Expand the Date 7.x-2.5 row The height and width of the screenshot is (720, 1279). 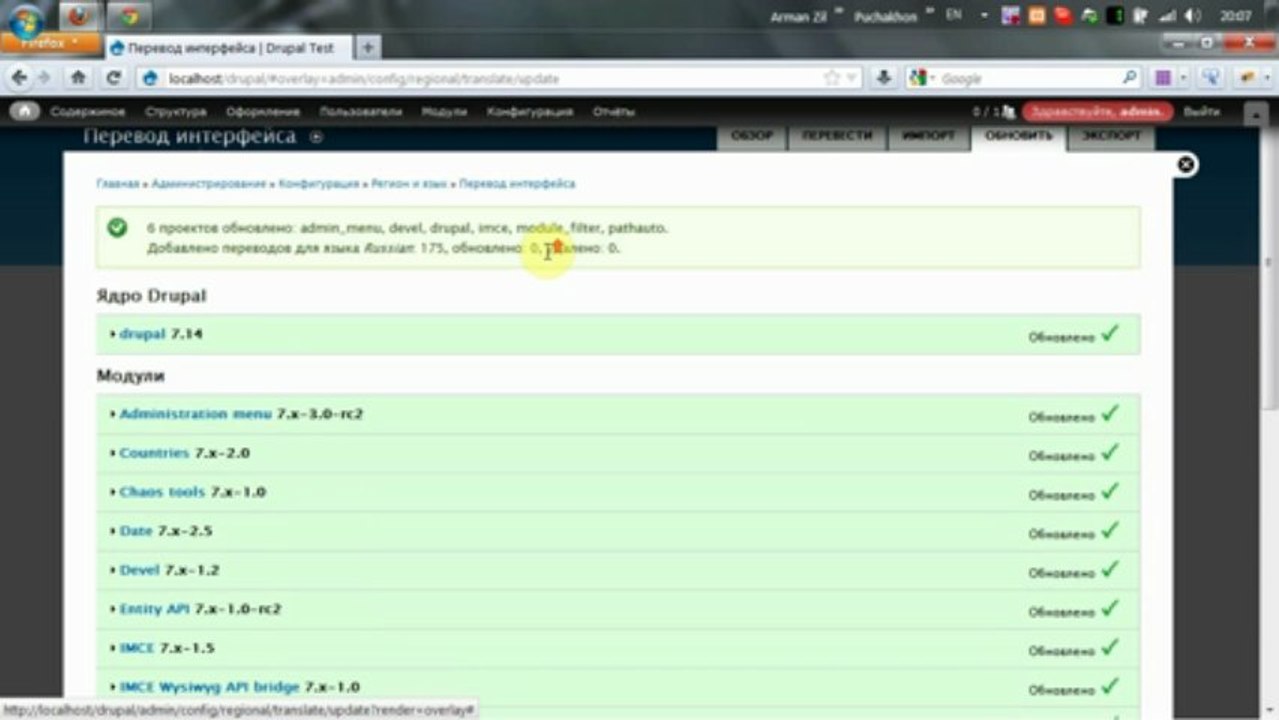coord(618,531)
